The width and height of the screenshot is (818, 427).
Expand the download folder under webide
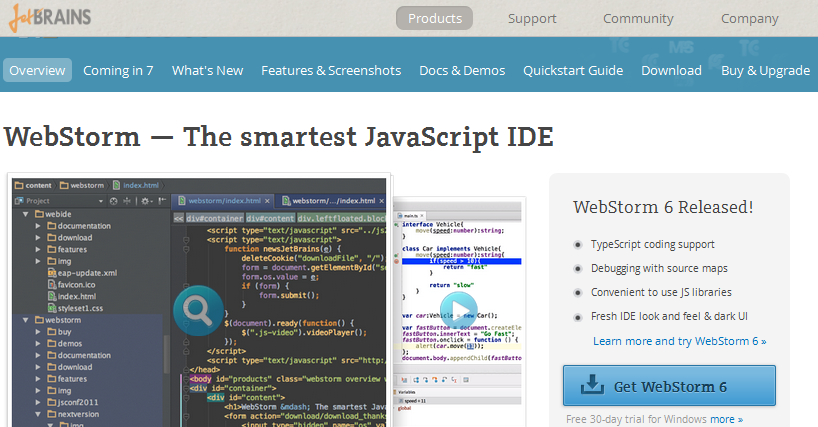[x=38, y=238]
